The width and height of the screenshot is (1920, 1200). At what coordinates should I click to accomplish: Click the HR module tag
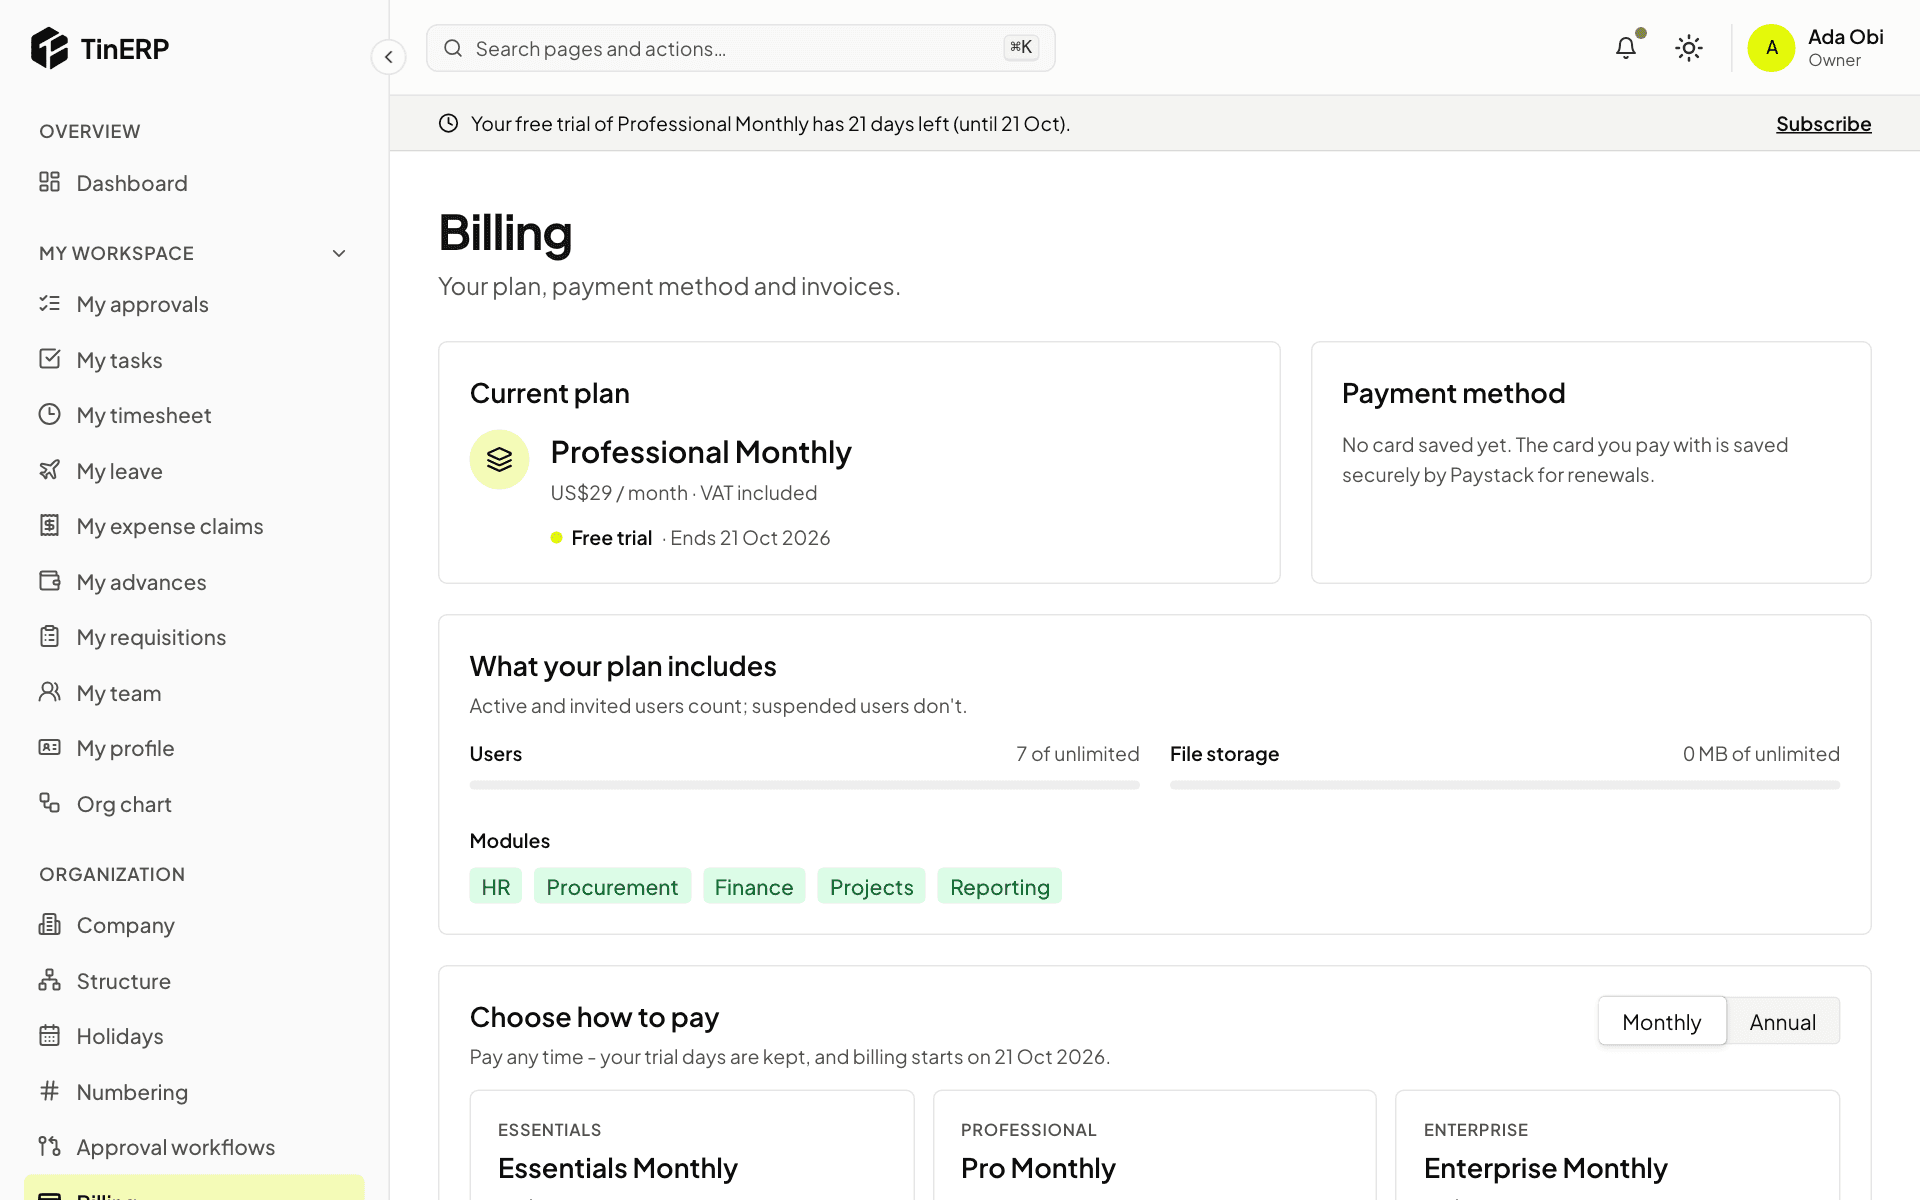point(496,886)
